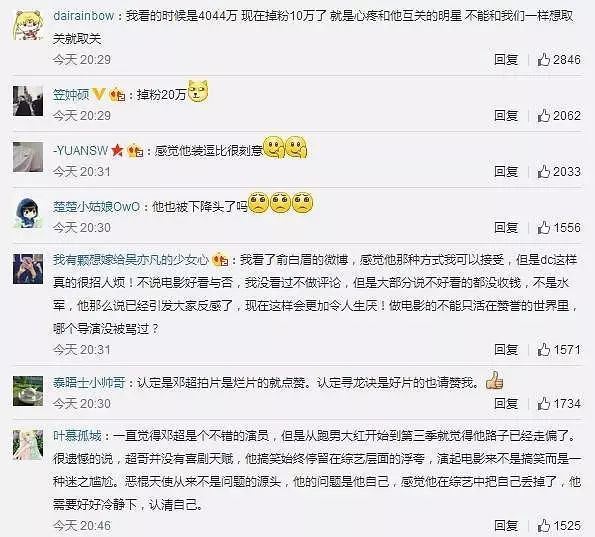Click thumbs-up icon with 2062 likes
Image resolution: width=595 pixels, height=537 pixels.
tap(543, 115)
